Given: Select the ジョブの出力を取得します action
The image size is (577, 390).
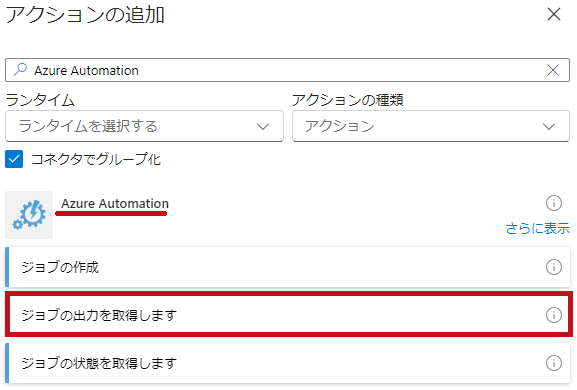Looking at the screenshot, I should click(288, 315).
